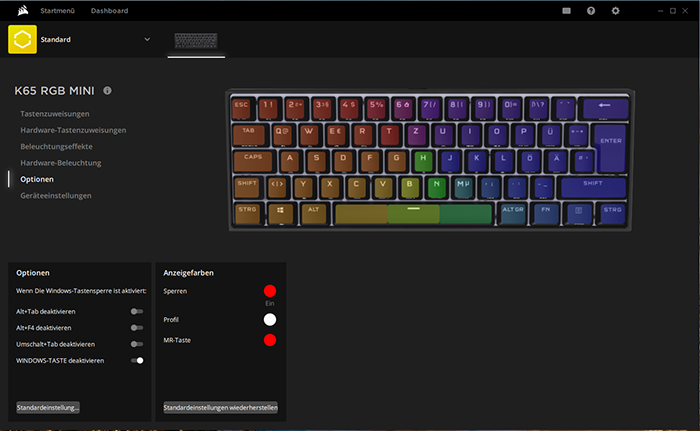This screenshot has height=431, width=700.
Task: Toggle Alt+Tab deaktivieren switch
Action: click(x=137, y=311)
